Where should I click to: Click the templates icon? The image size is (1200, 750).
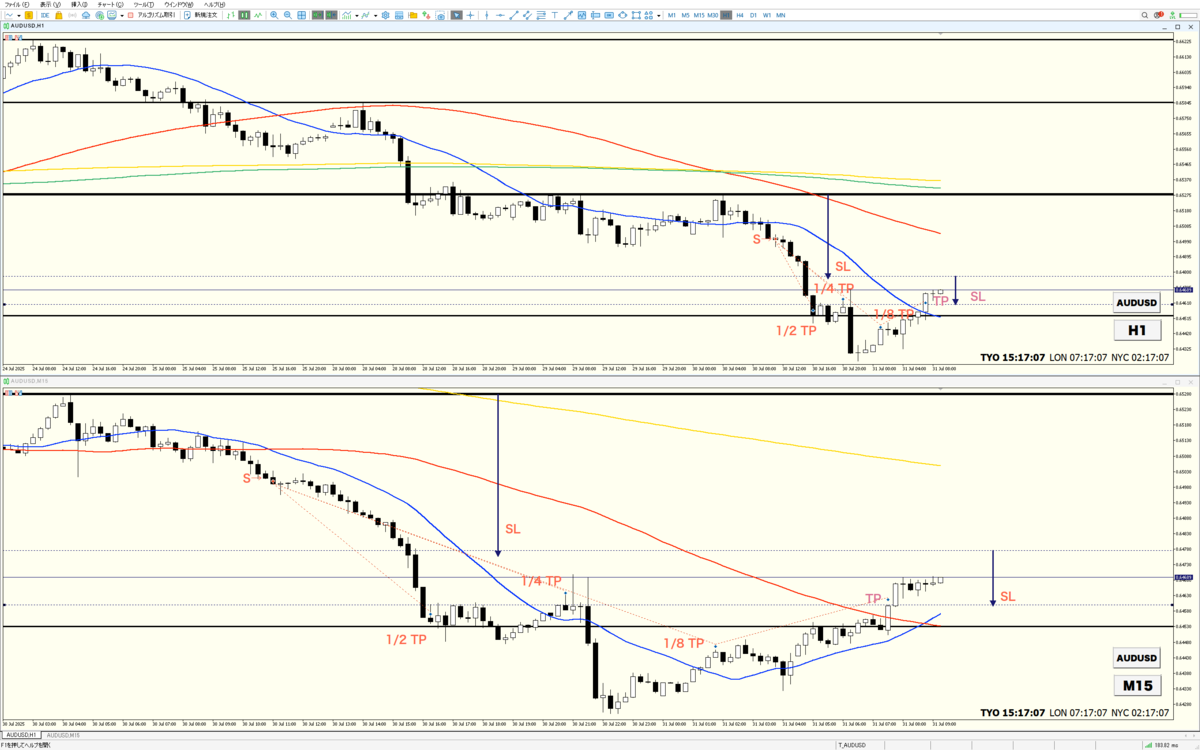click(399, 16)
